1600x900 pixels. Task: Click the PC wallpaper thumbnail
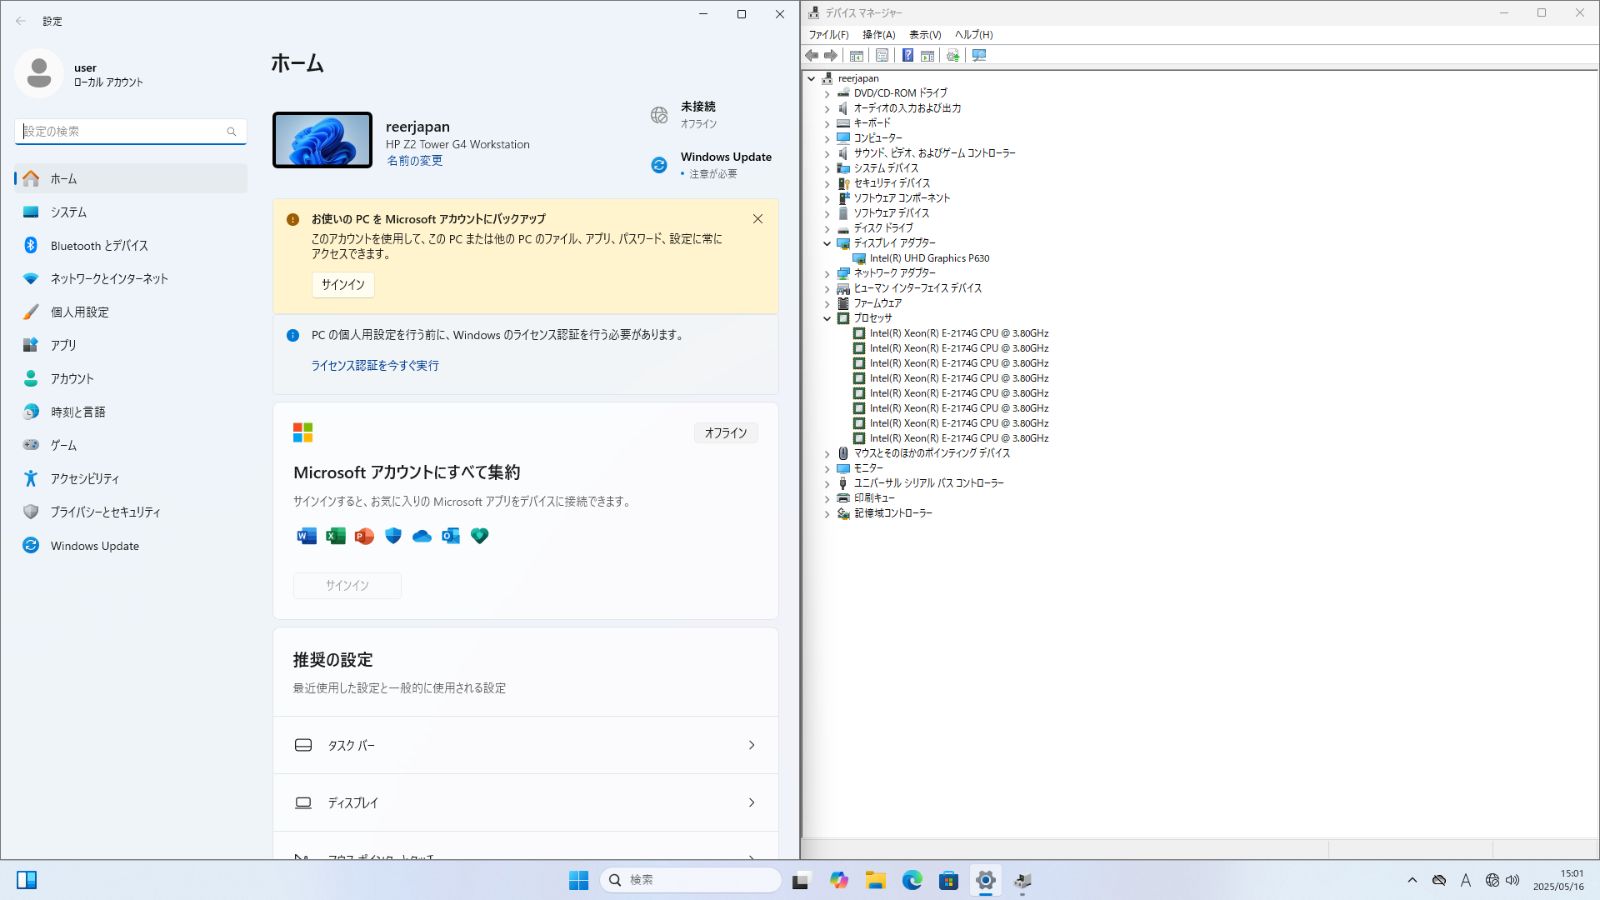pos(322,140)
